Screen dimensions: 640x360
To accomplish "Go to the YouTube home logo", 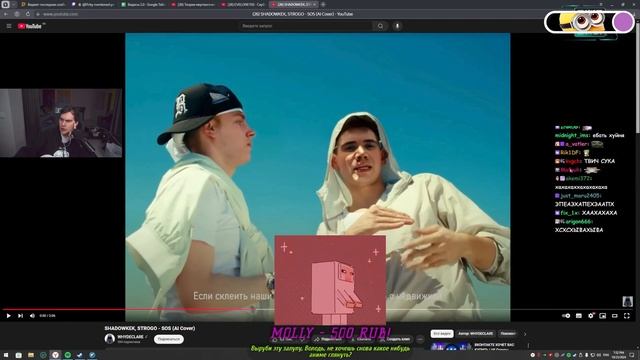I will click(30, 26).
